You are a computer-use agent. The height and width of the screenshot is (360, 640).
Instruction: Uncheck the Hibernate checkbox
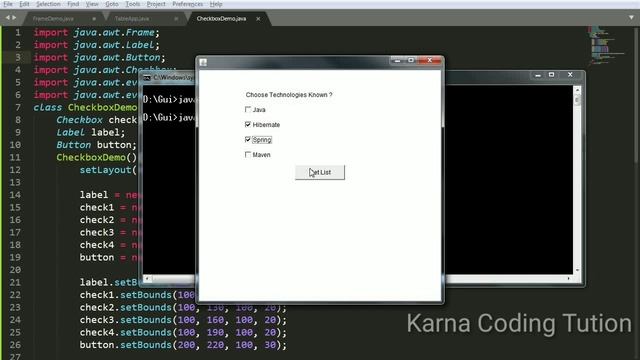pos(248,124)
